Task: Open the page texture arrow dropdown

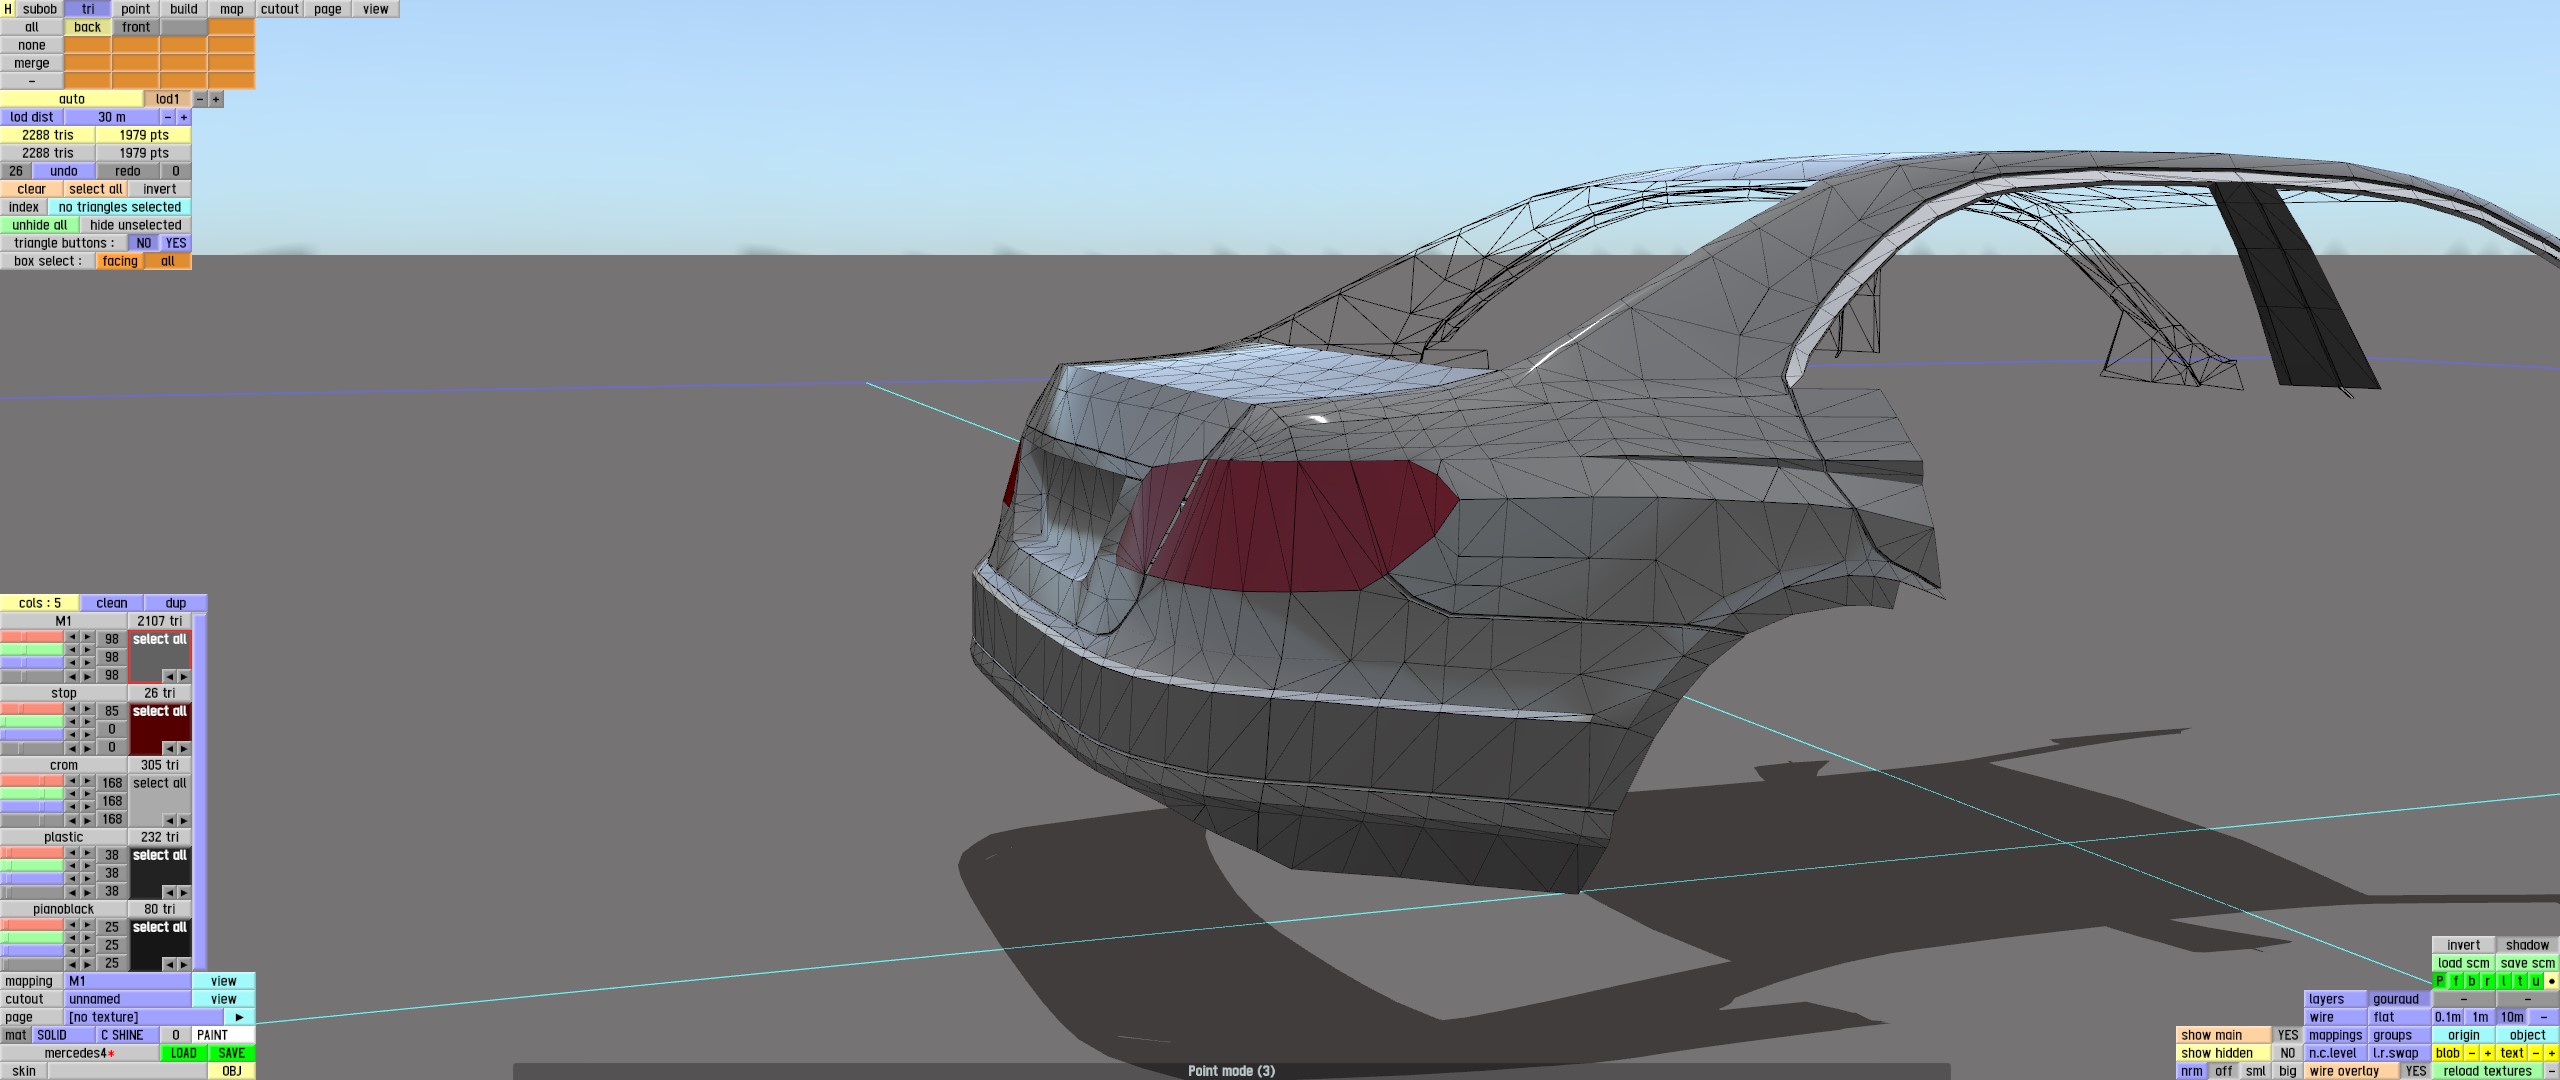Action: (240, 1017)
